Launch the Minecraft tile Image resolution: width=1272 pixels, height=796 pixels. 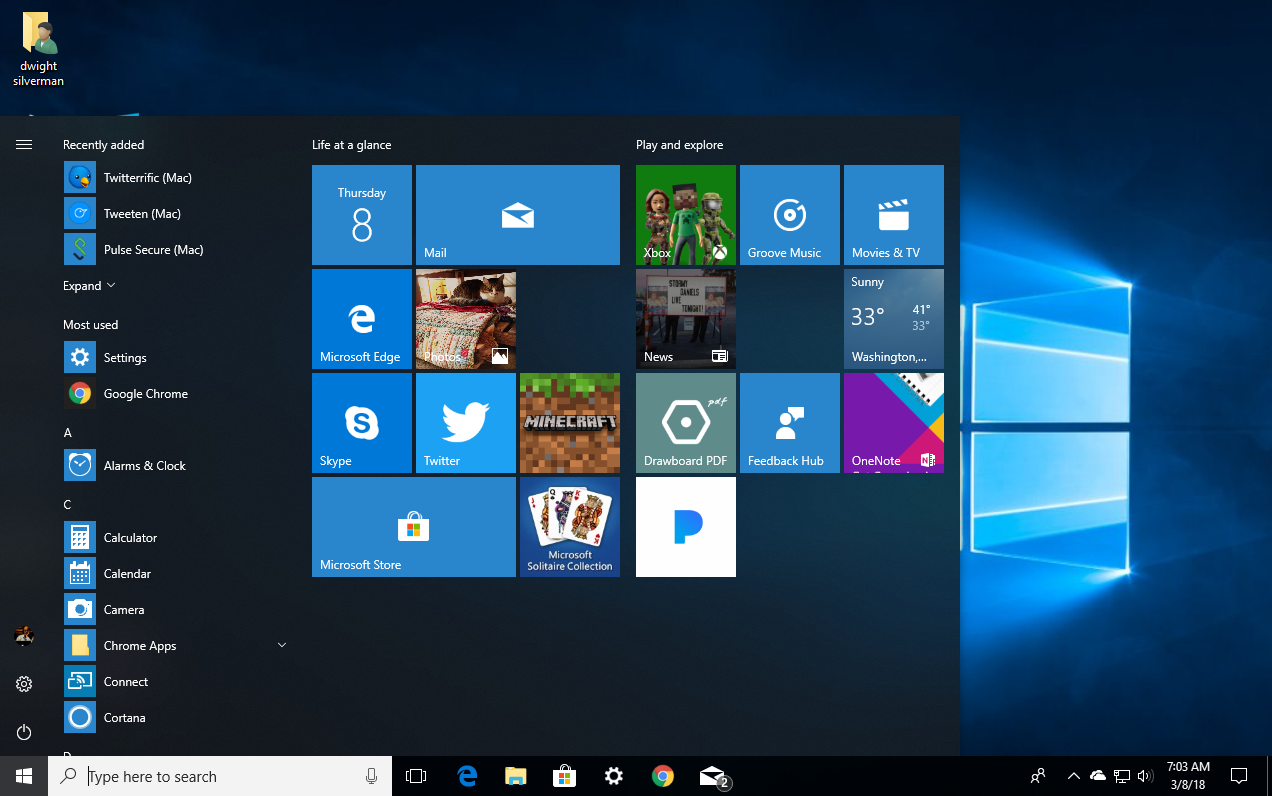(x=570, y=423)
